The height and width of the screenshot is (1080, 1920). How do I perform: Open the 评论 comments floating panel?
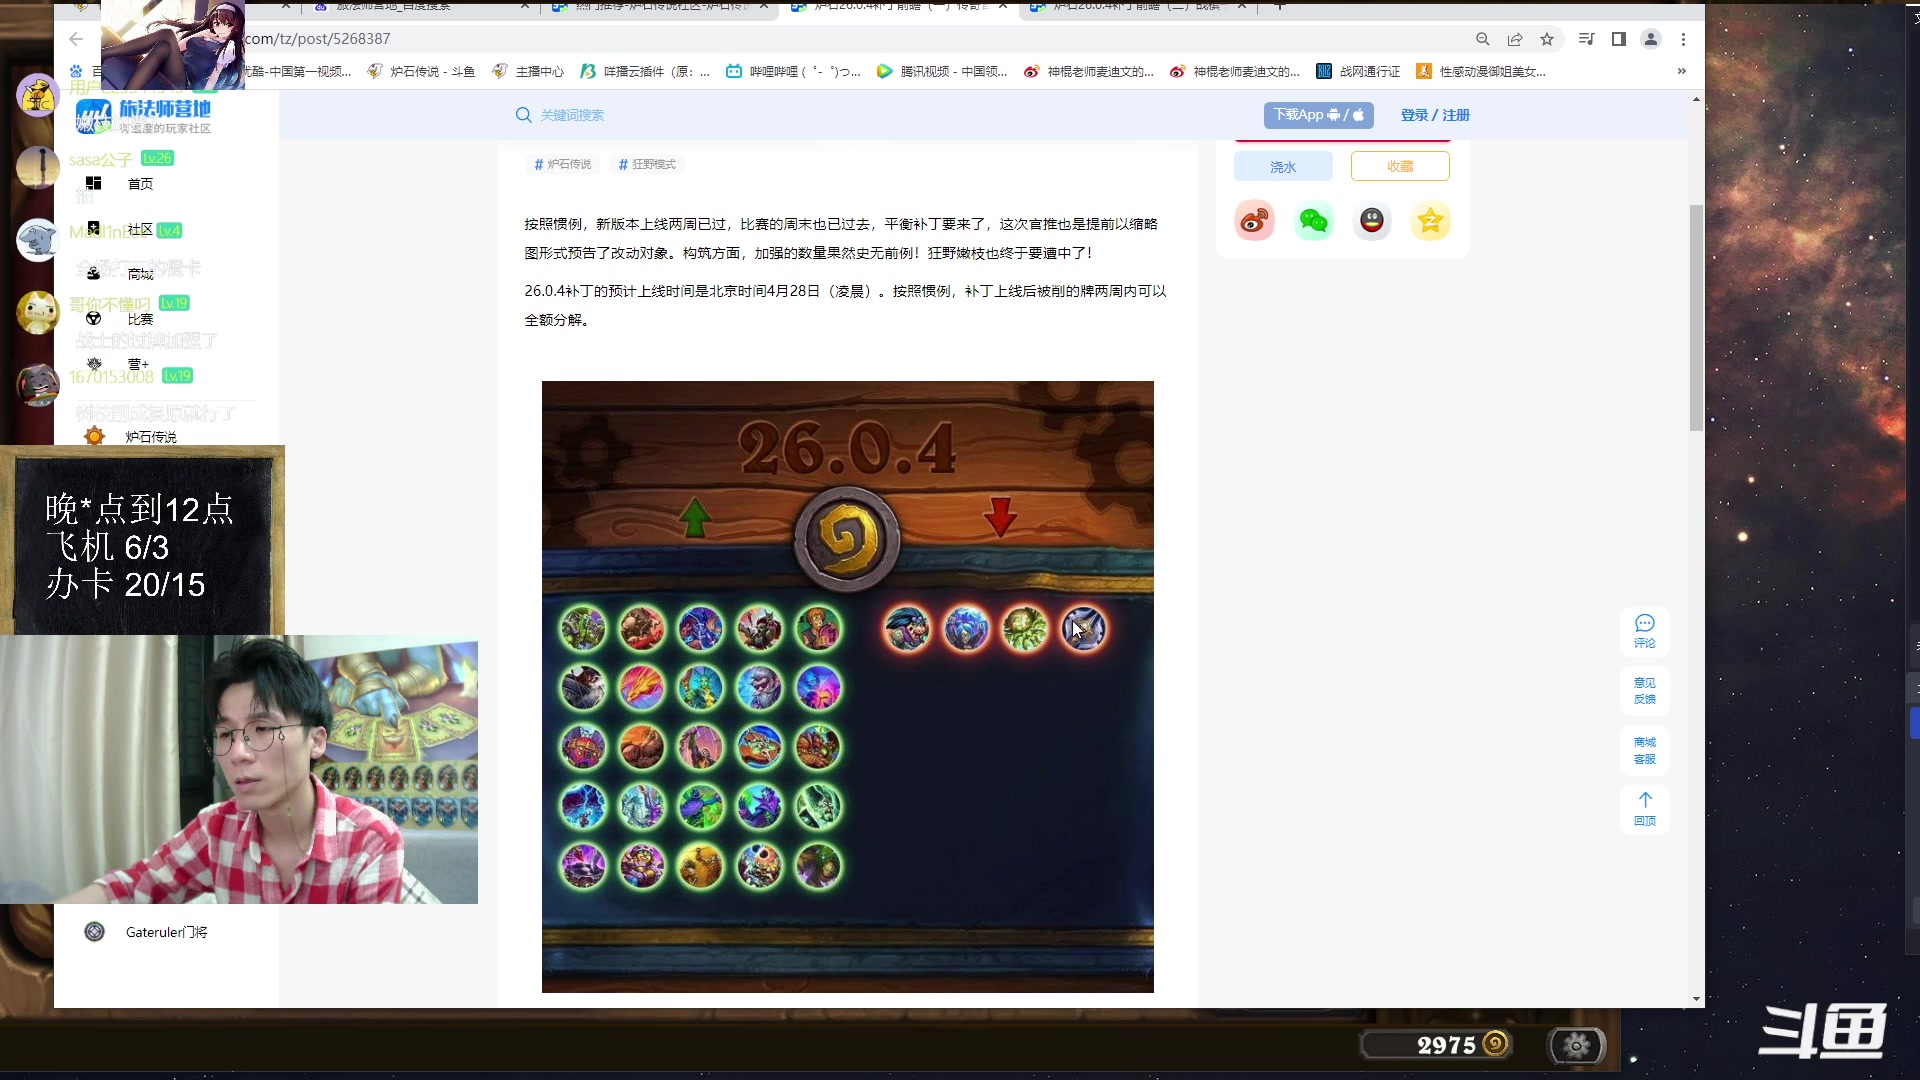point(1645,630)
